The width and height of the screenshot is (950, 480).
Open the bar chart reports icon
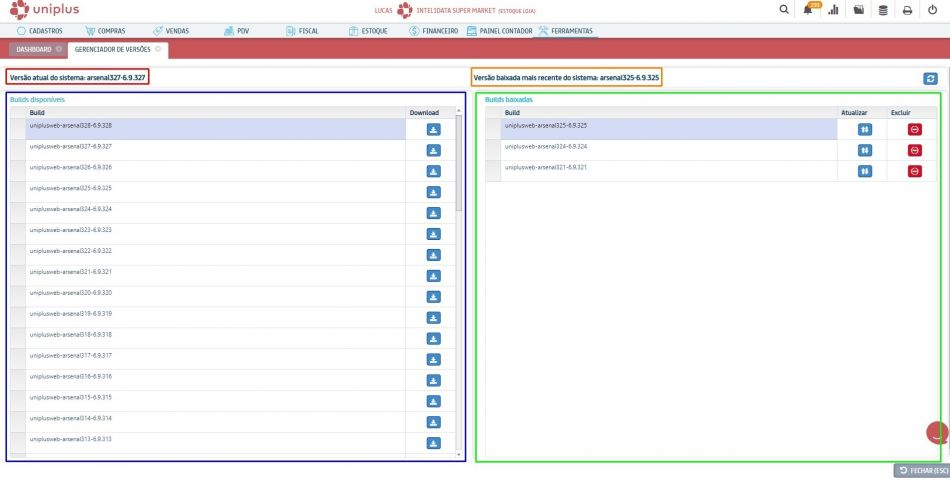click(x=833, y=11)
